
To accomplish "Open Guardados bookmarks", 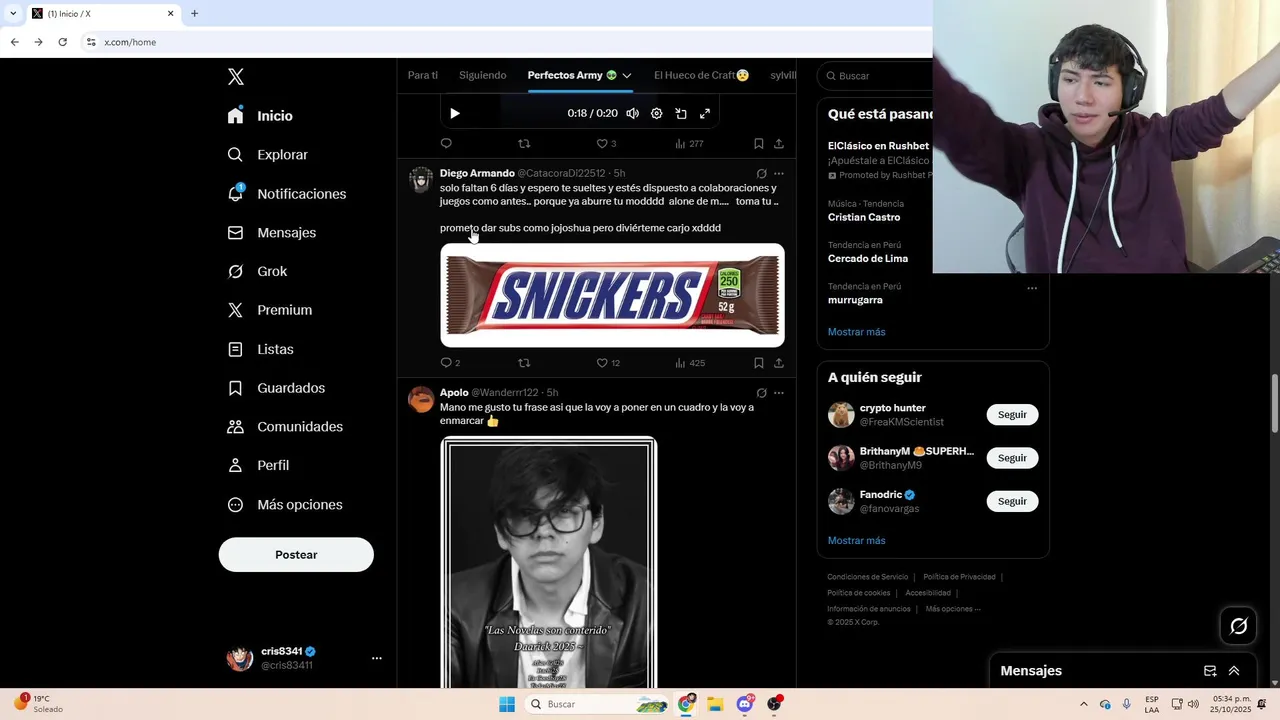I will (276, 388).
